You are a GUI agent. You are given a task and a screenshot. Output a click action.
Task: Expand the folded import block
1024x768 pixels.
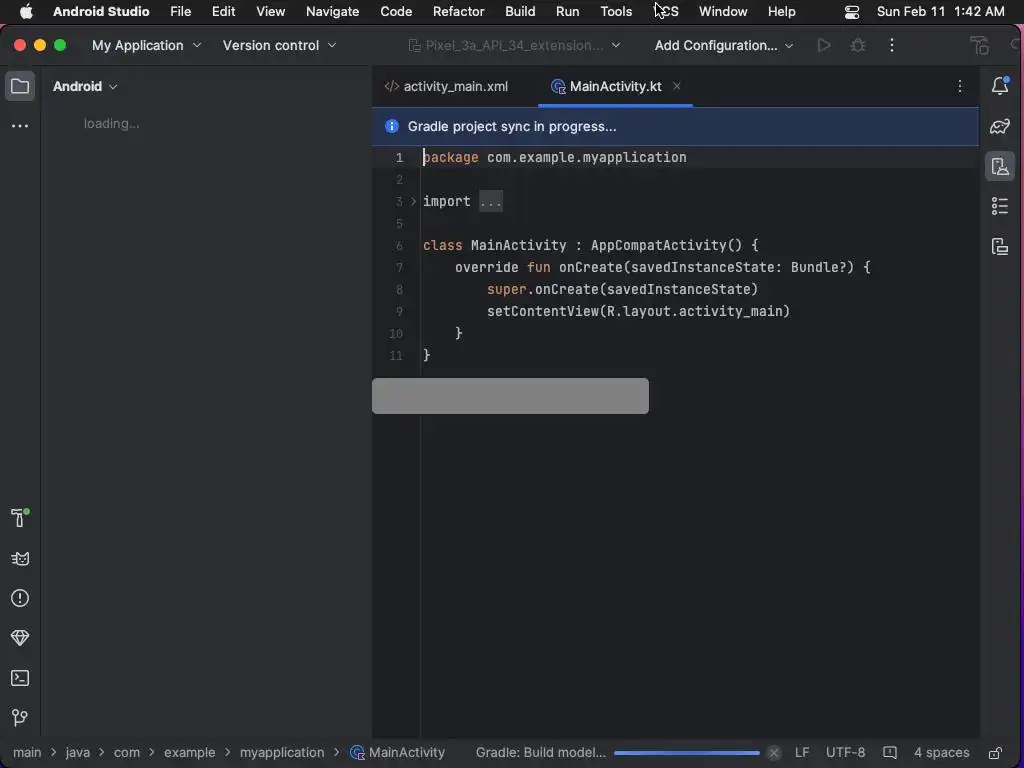point(413,201)
